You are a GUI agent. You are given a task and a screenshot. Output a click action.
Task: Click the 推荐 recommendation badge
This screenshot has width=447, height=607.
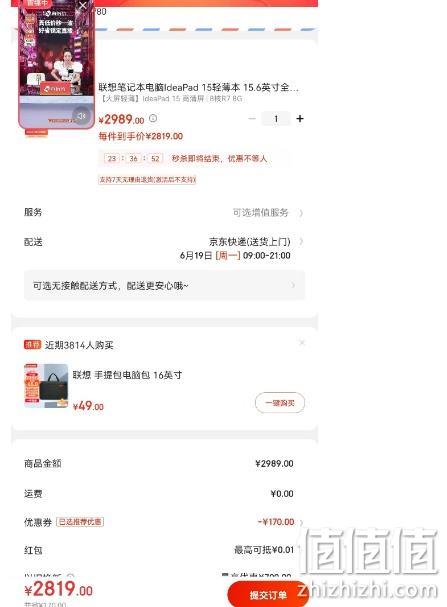click(33, 345)
